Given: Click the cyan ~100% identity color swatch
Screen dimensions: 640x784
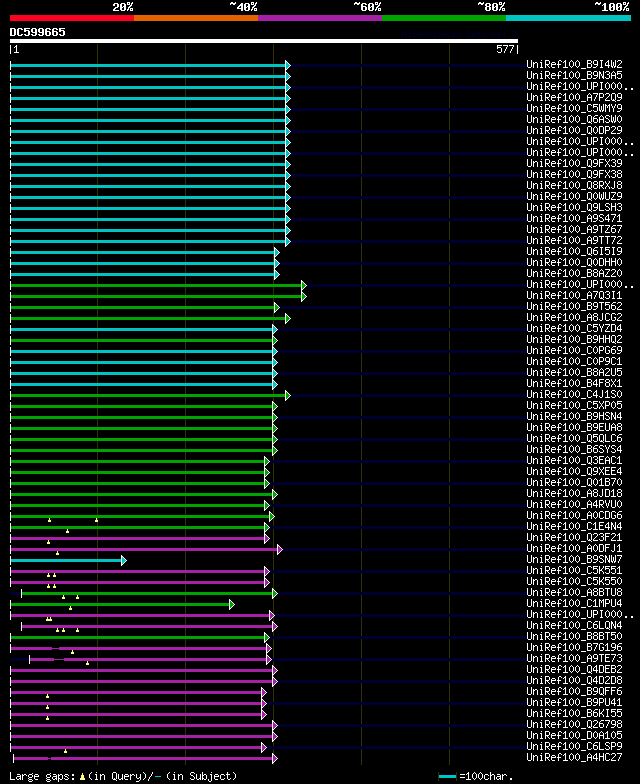Looking at the screenshot, I should pyautogui.click(x=568, y=18).
